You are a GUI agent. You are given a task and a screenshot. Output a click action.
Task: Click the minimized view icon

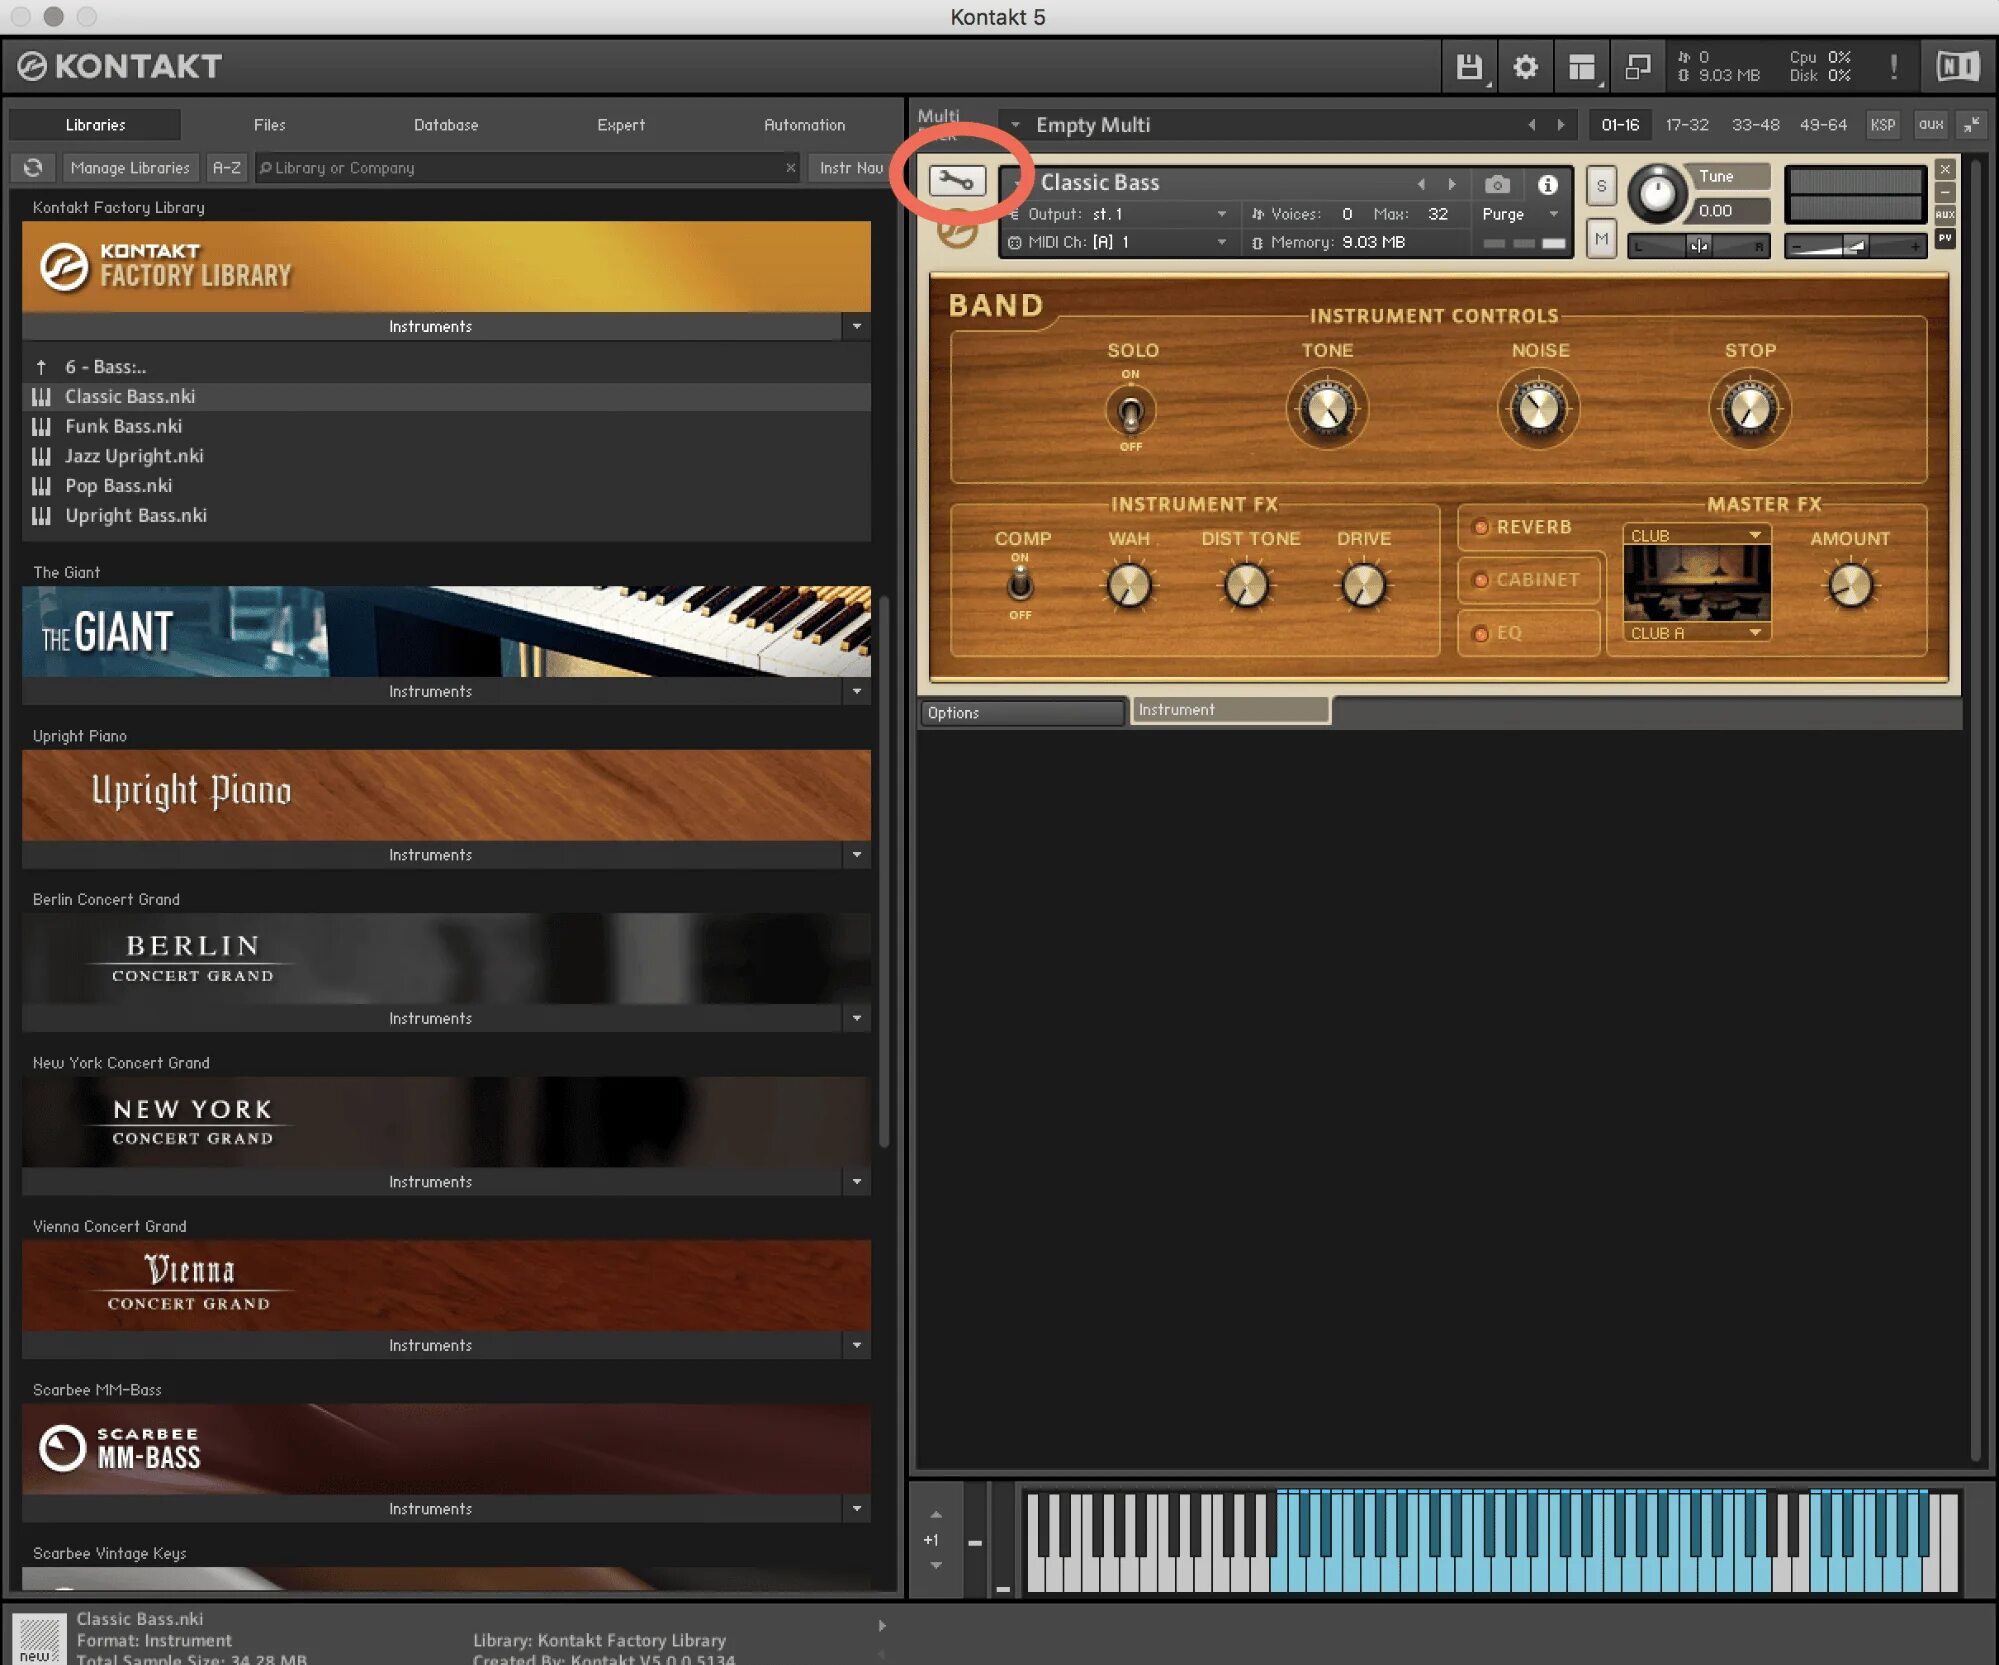1637,67
